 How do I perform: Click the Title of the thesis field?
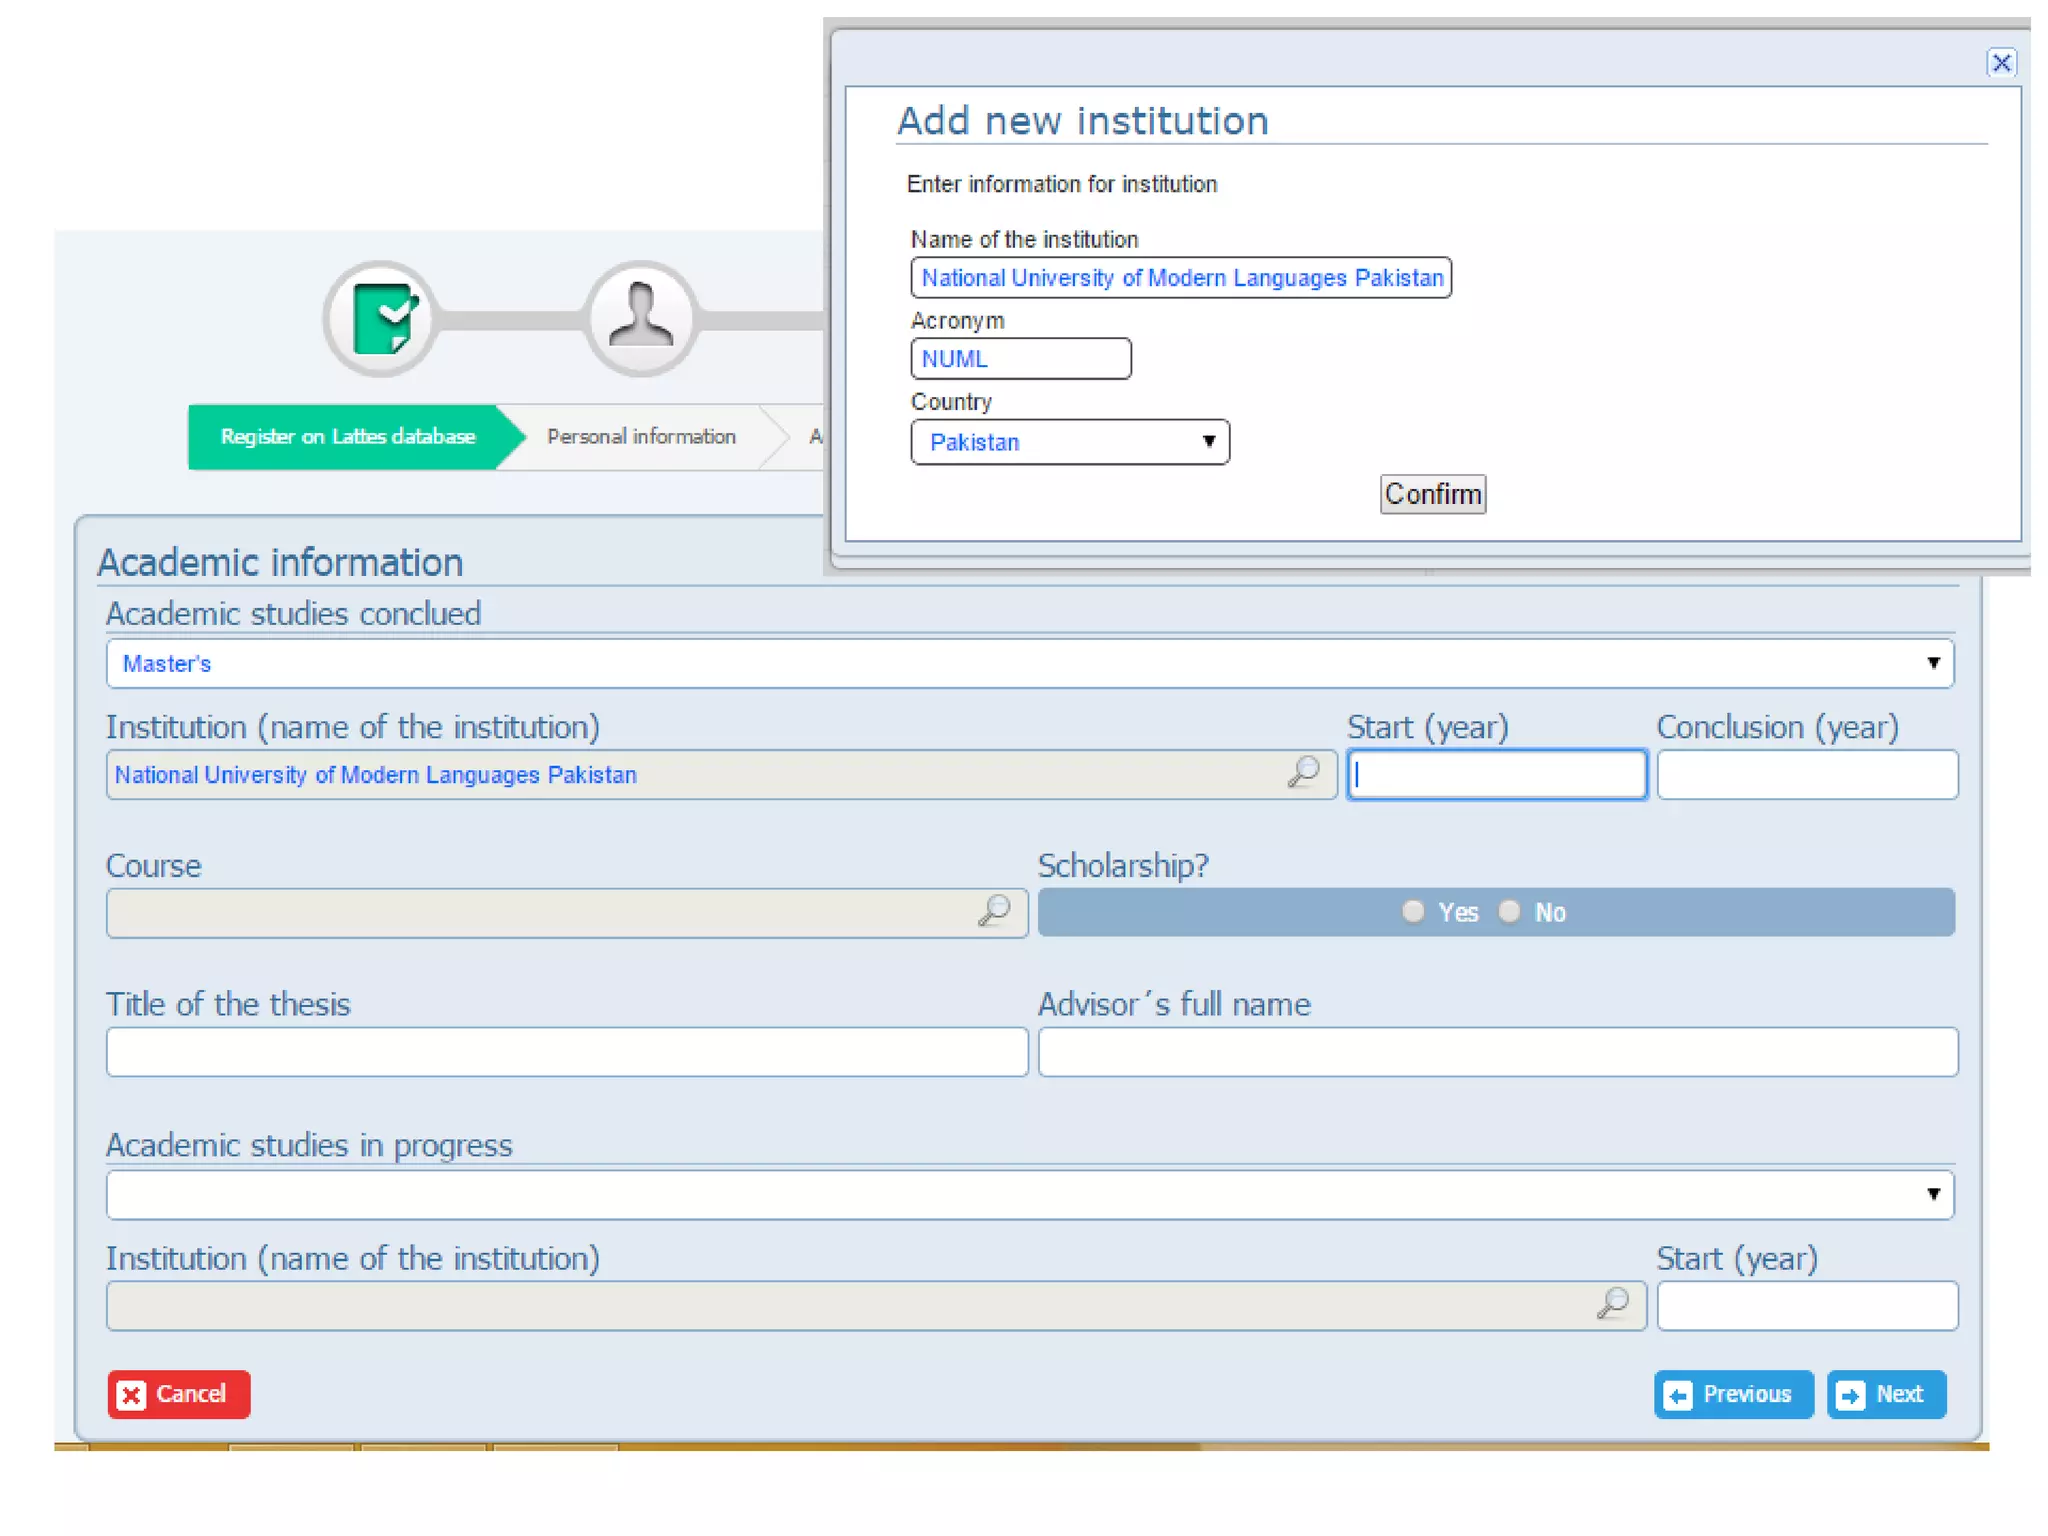(x=567, y=1052)
